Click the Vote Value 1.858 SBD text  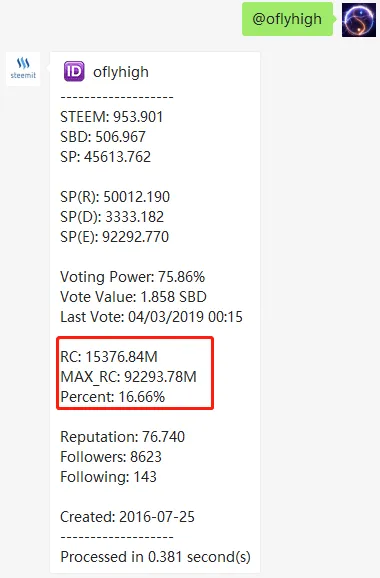click(133, 297)
